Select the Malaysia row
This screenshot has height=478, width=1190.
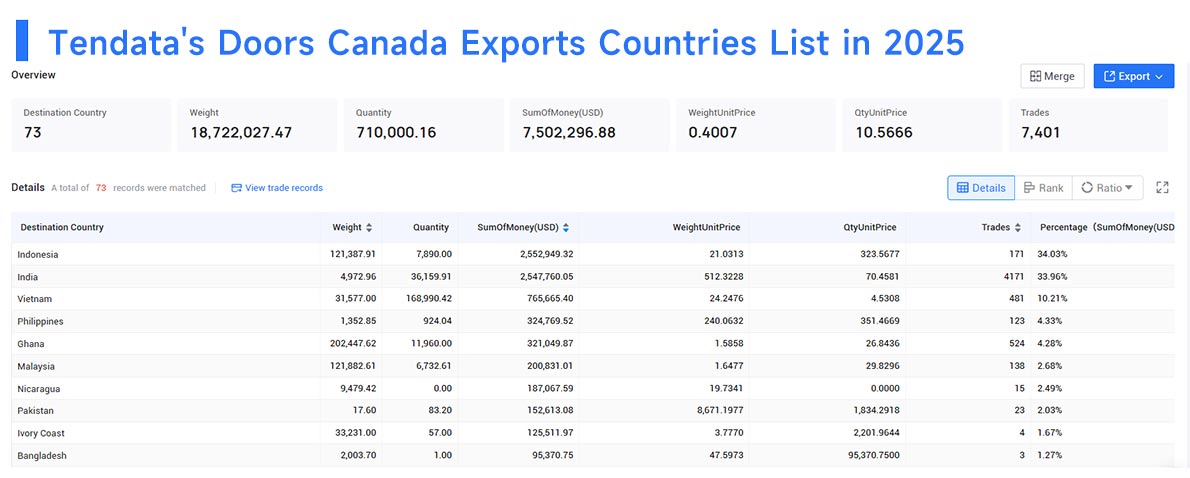click(x=593, y=366)
